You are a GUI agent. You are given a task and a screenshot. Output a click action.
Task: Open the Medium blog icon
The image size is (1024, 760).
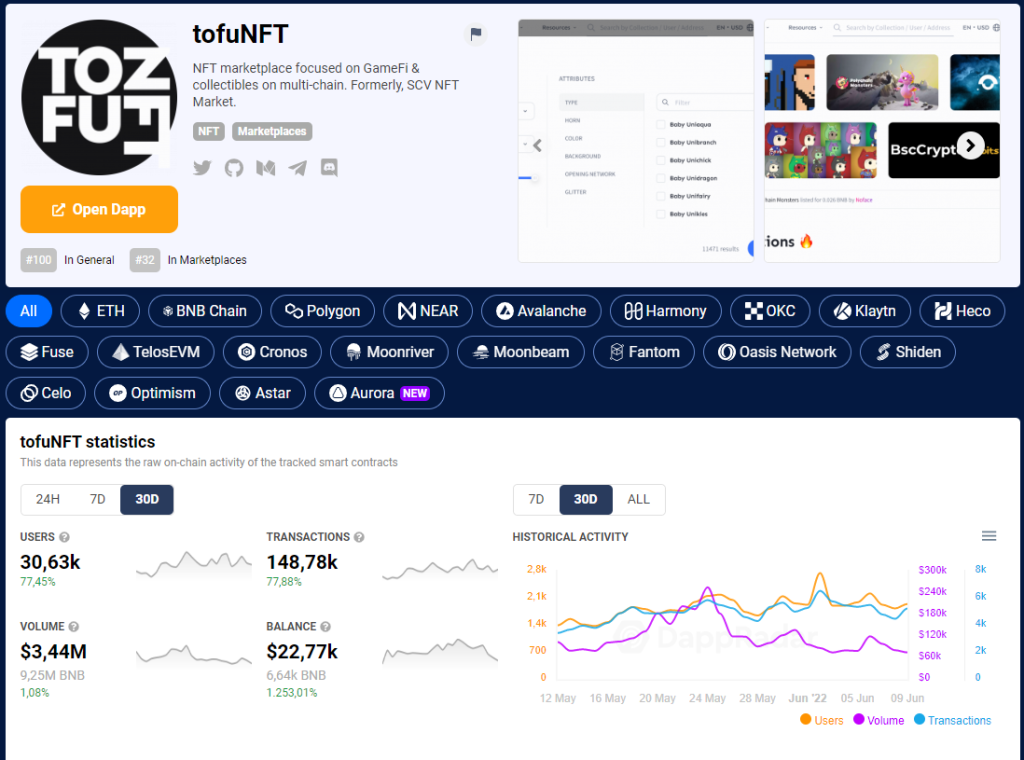pyautogui.click(x=265, y=168)
